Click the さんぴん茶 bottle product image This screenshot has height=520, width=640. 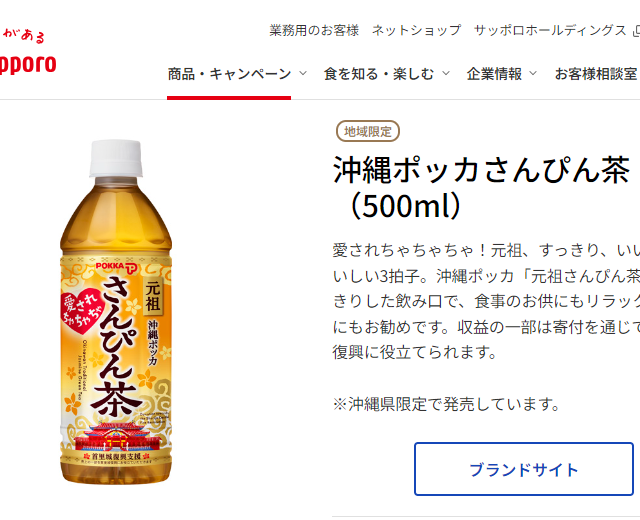[116, 311]
